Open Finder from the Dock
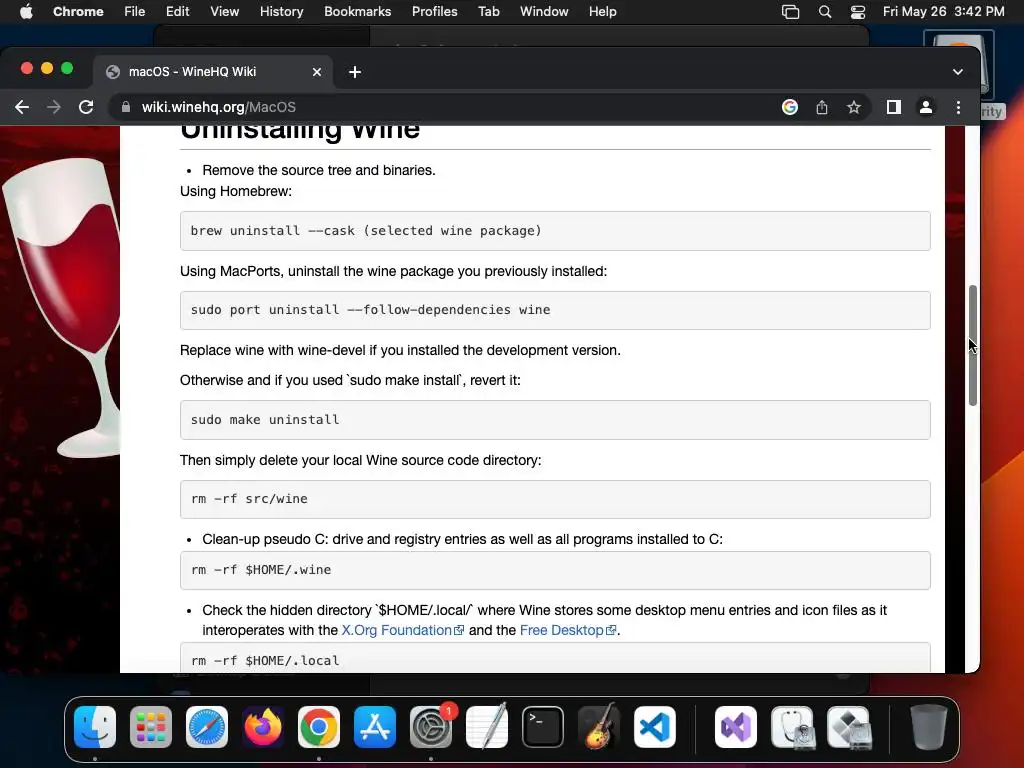 pyautogui.click(x=95, y=727)
